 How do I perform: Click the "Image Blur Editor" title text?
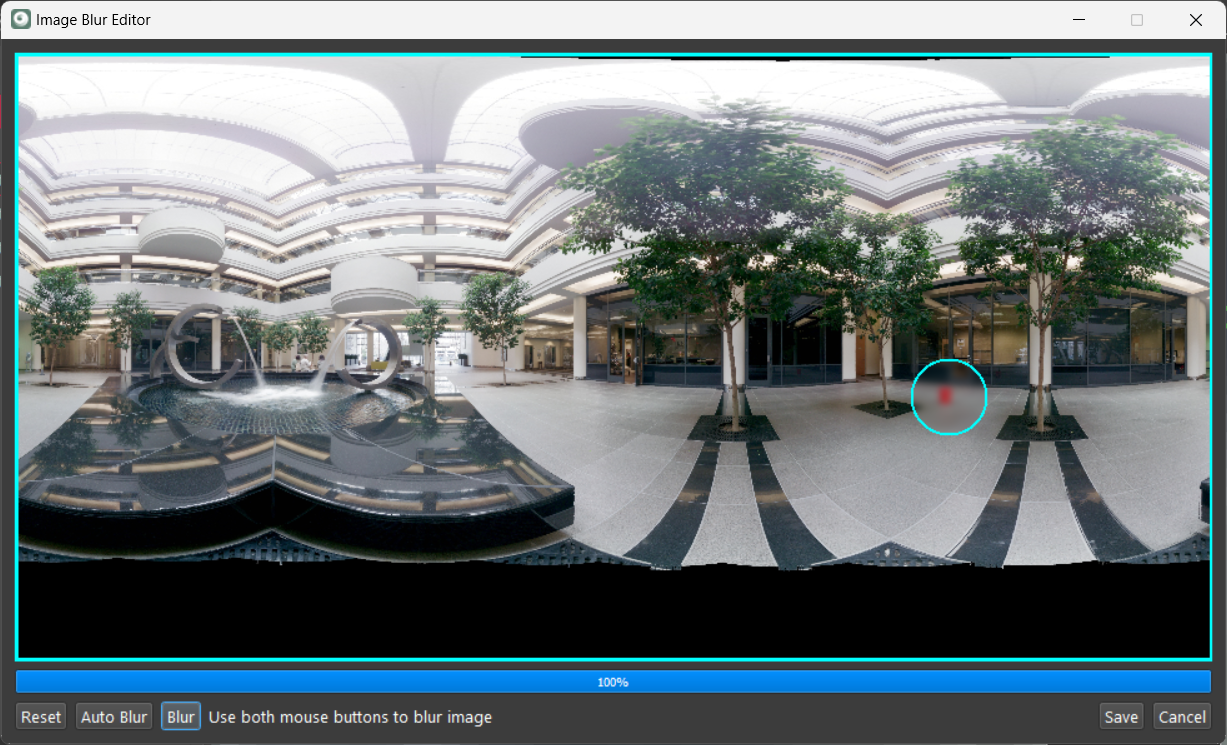pos(93,20)
